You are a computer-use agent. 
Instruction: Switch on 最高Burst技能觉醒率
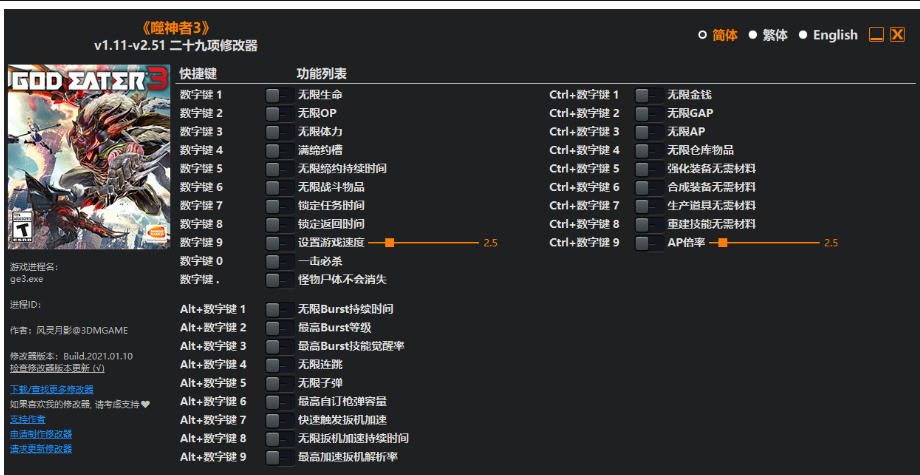(279, 346)
